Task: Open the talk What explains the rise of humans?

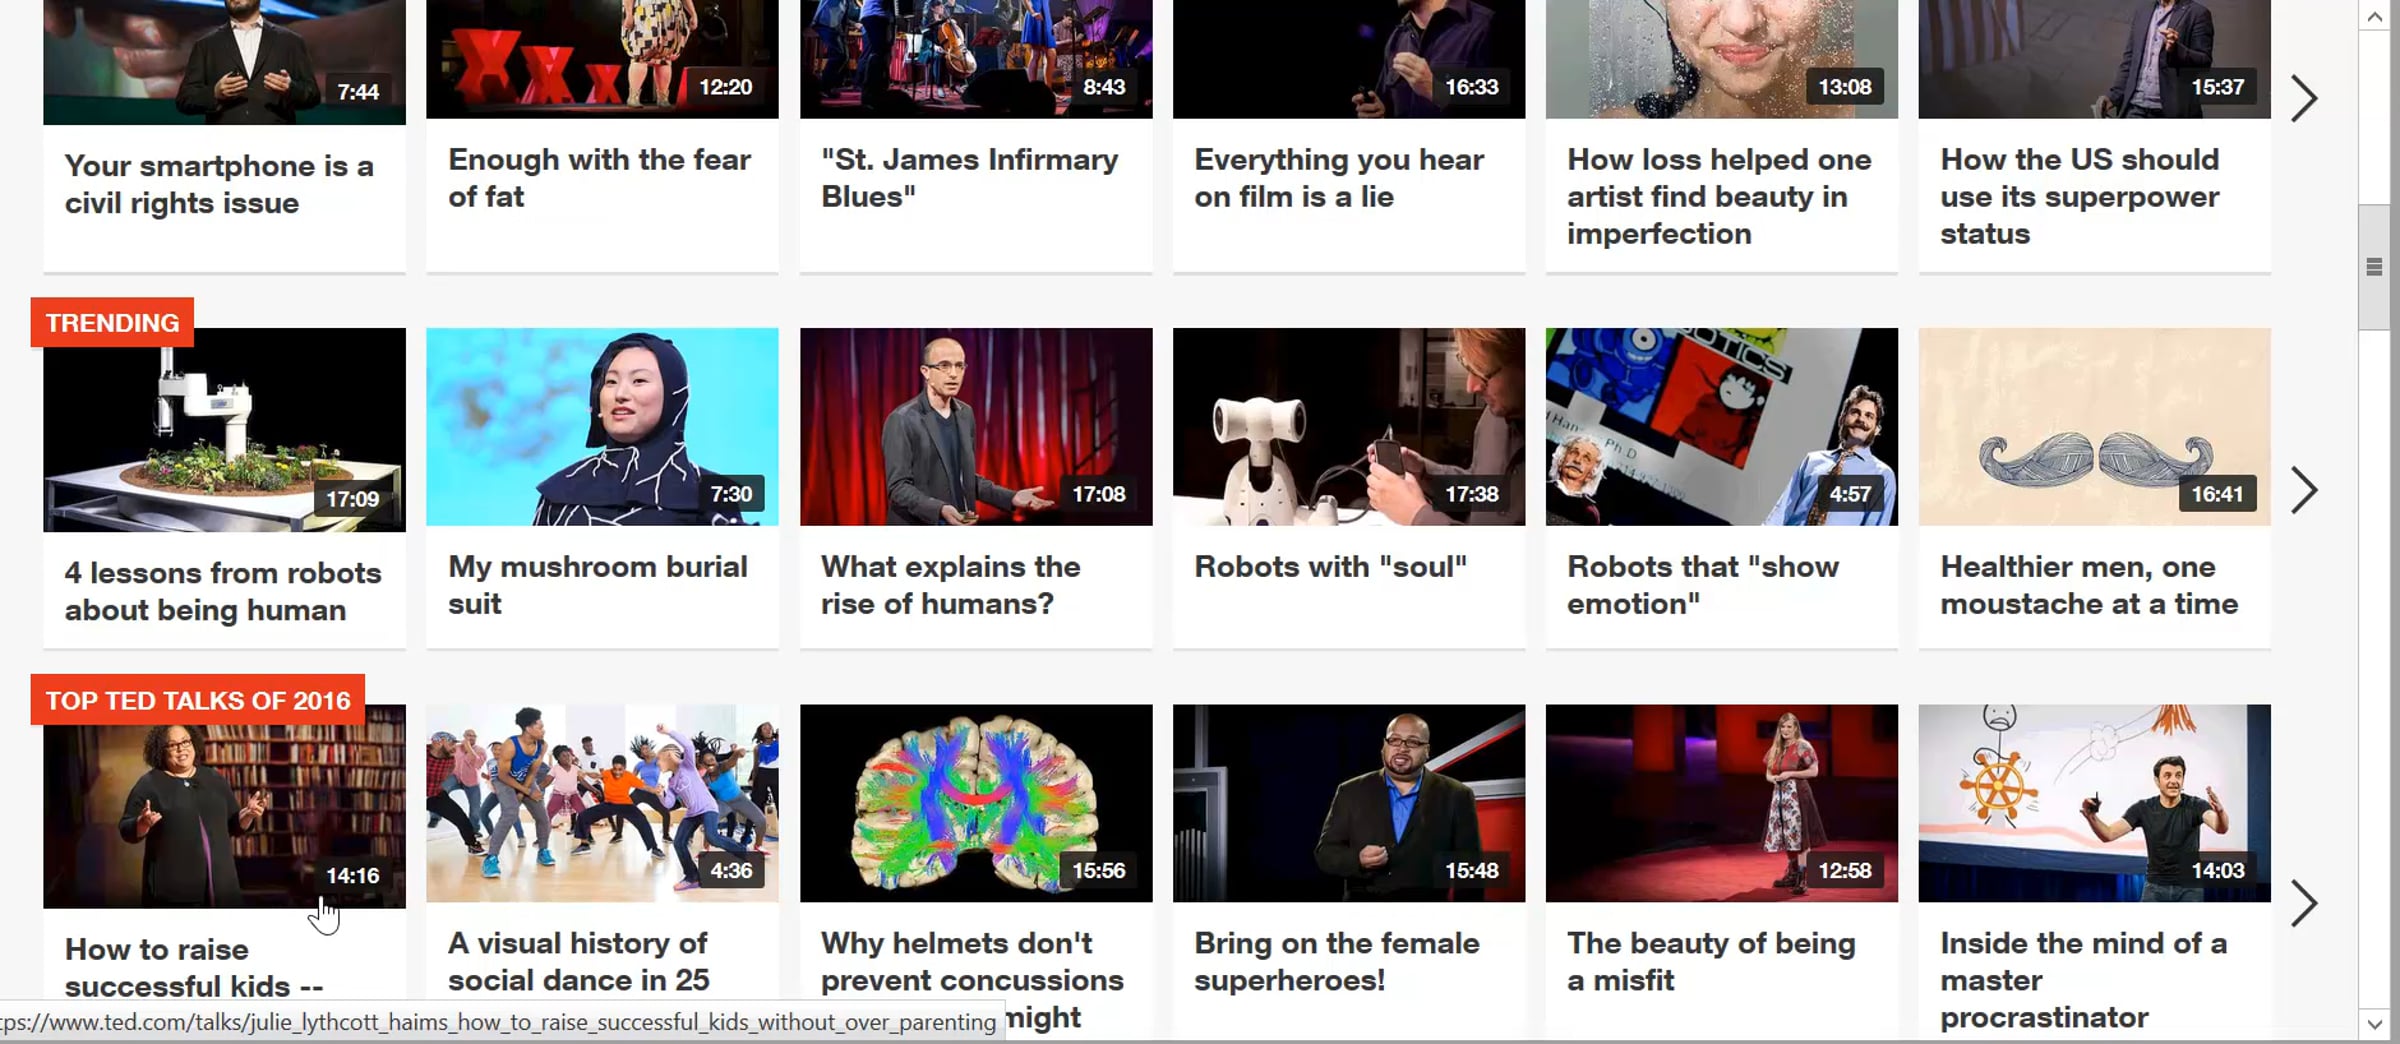Action: coord(950,585)
